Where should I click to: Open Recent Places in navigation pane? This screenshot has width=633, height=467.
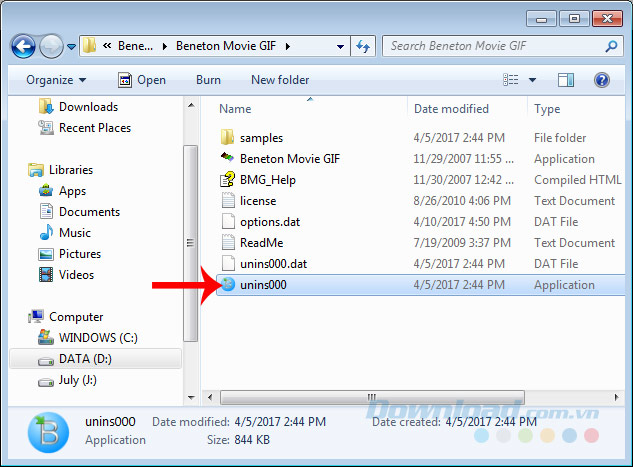tap(85, 128)
